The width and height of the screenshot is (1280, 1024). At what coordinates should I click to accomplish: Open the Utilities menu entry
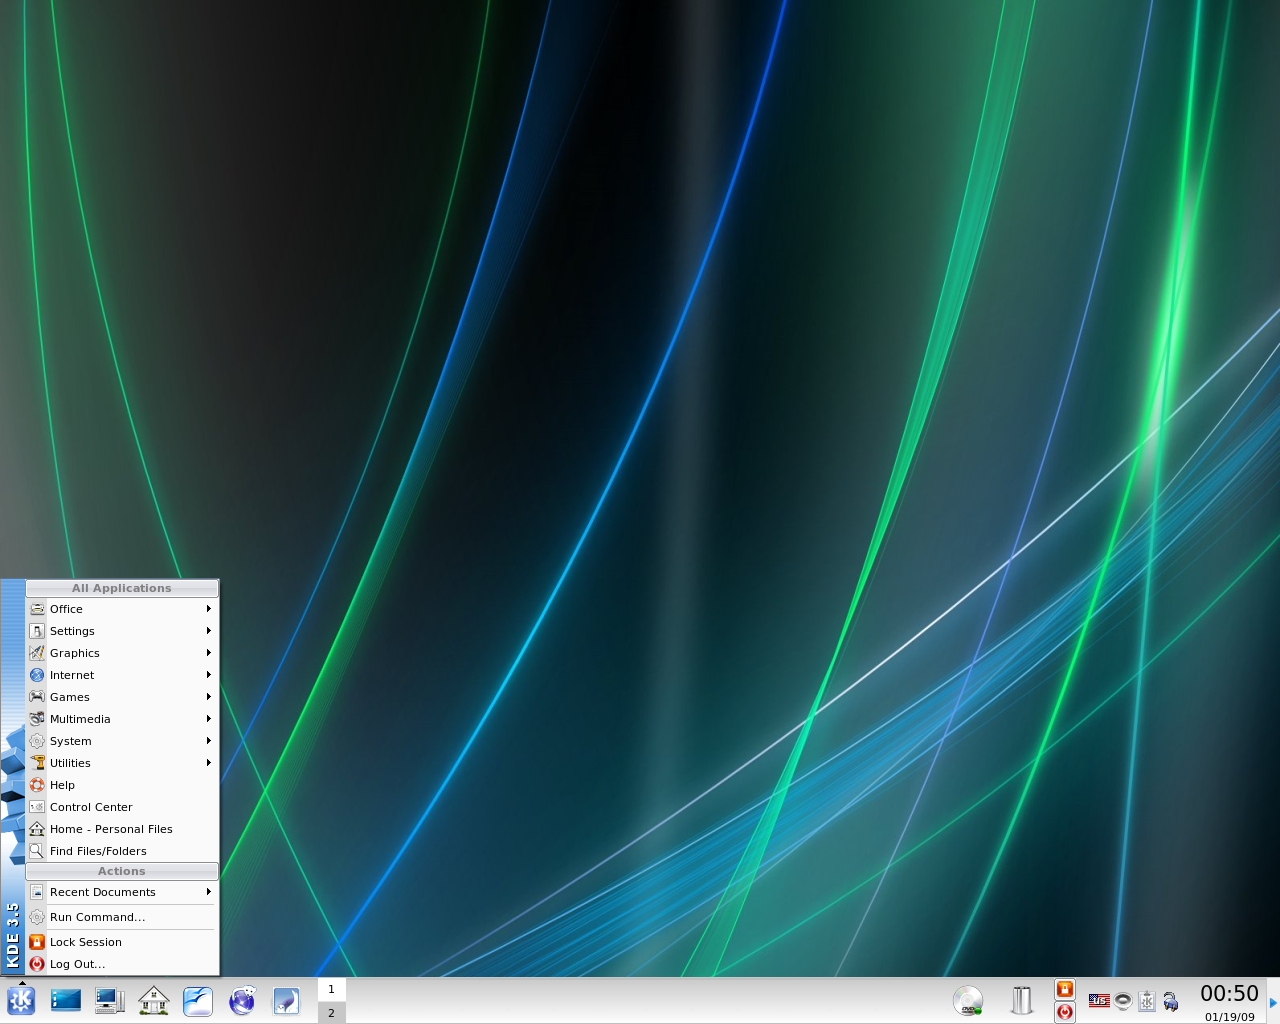122,763
